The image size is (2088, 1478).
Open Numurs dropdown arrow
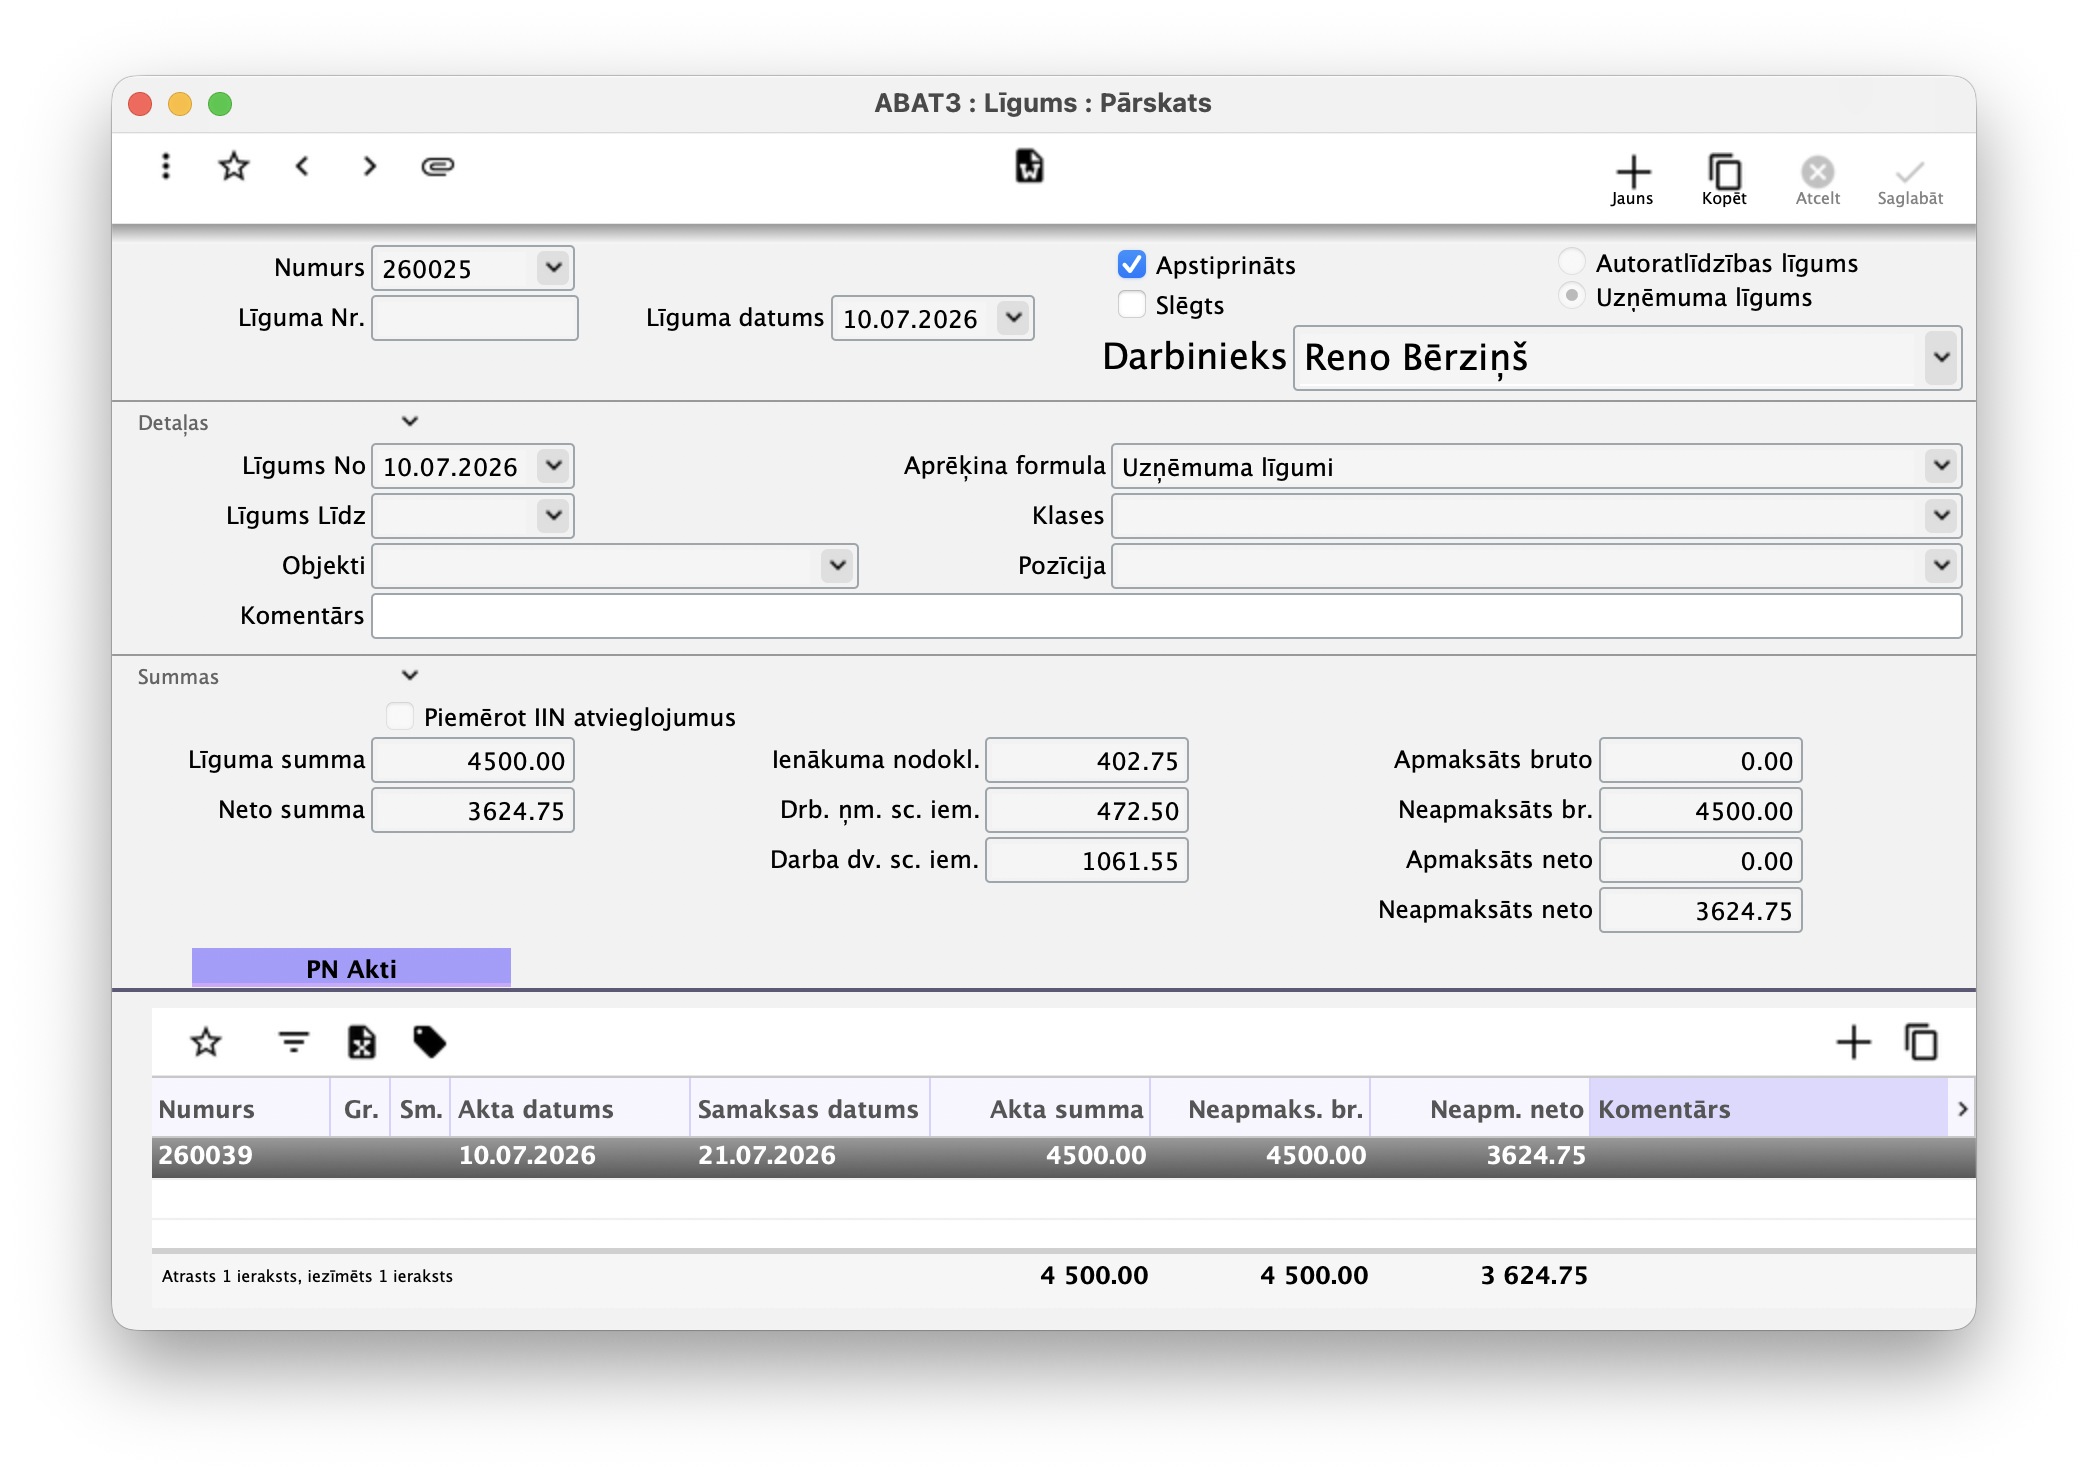[x=553, y=268]
